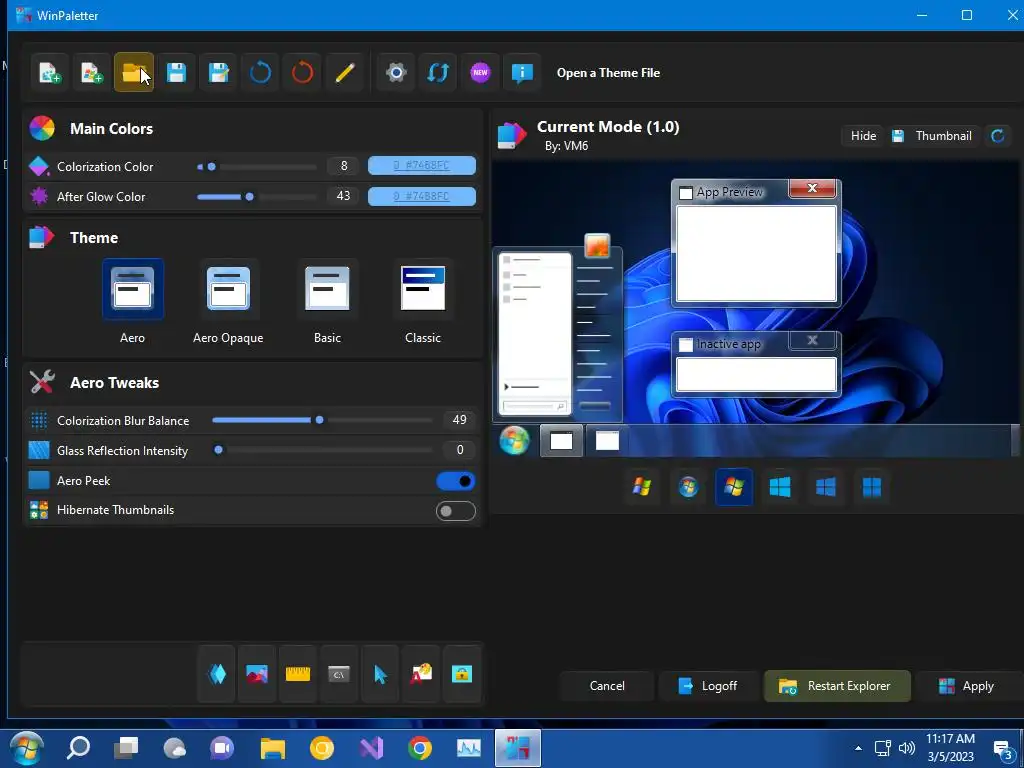
Task: Select the Windows 11 logo preview icon
Action: 872,487
